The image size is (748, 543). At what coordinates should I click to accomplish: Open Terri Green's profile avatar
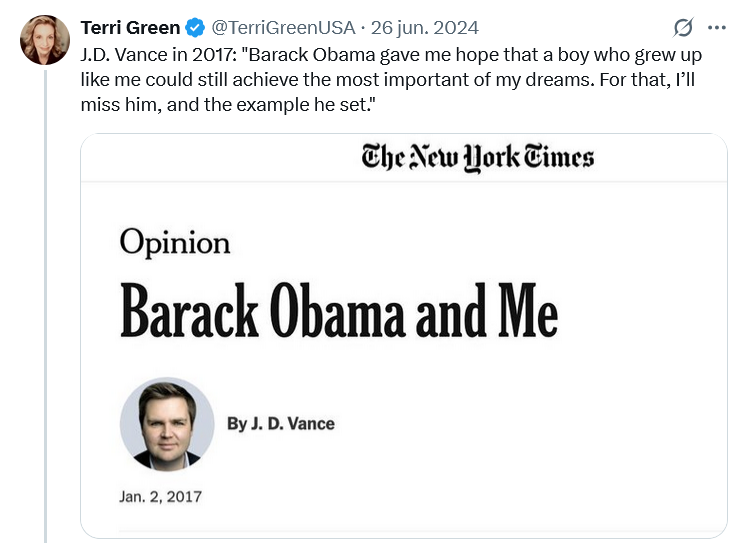coord(45,40)
